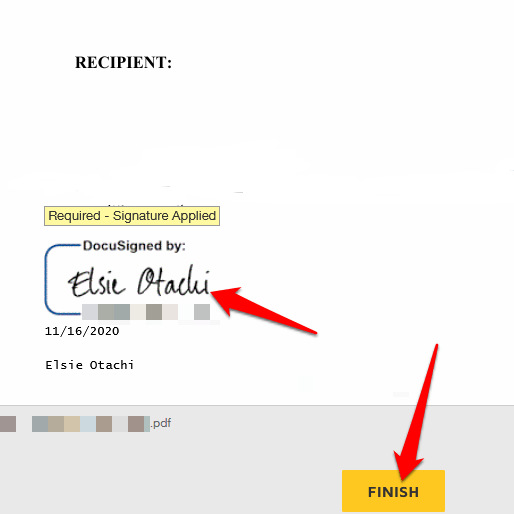The height and width of the screenshot is (514, 514).
Task: Open the blurred document name before .pdf
Action: (91, 424)
